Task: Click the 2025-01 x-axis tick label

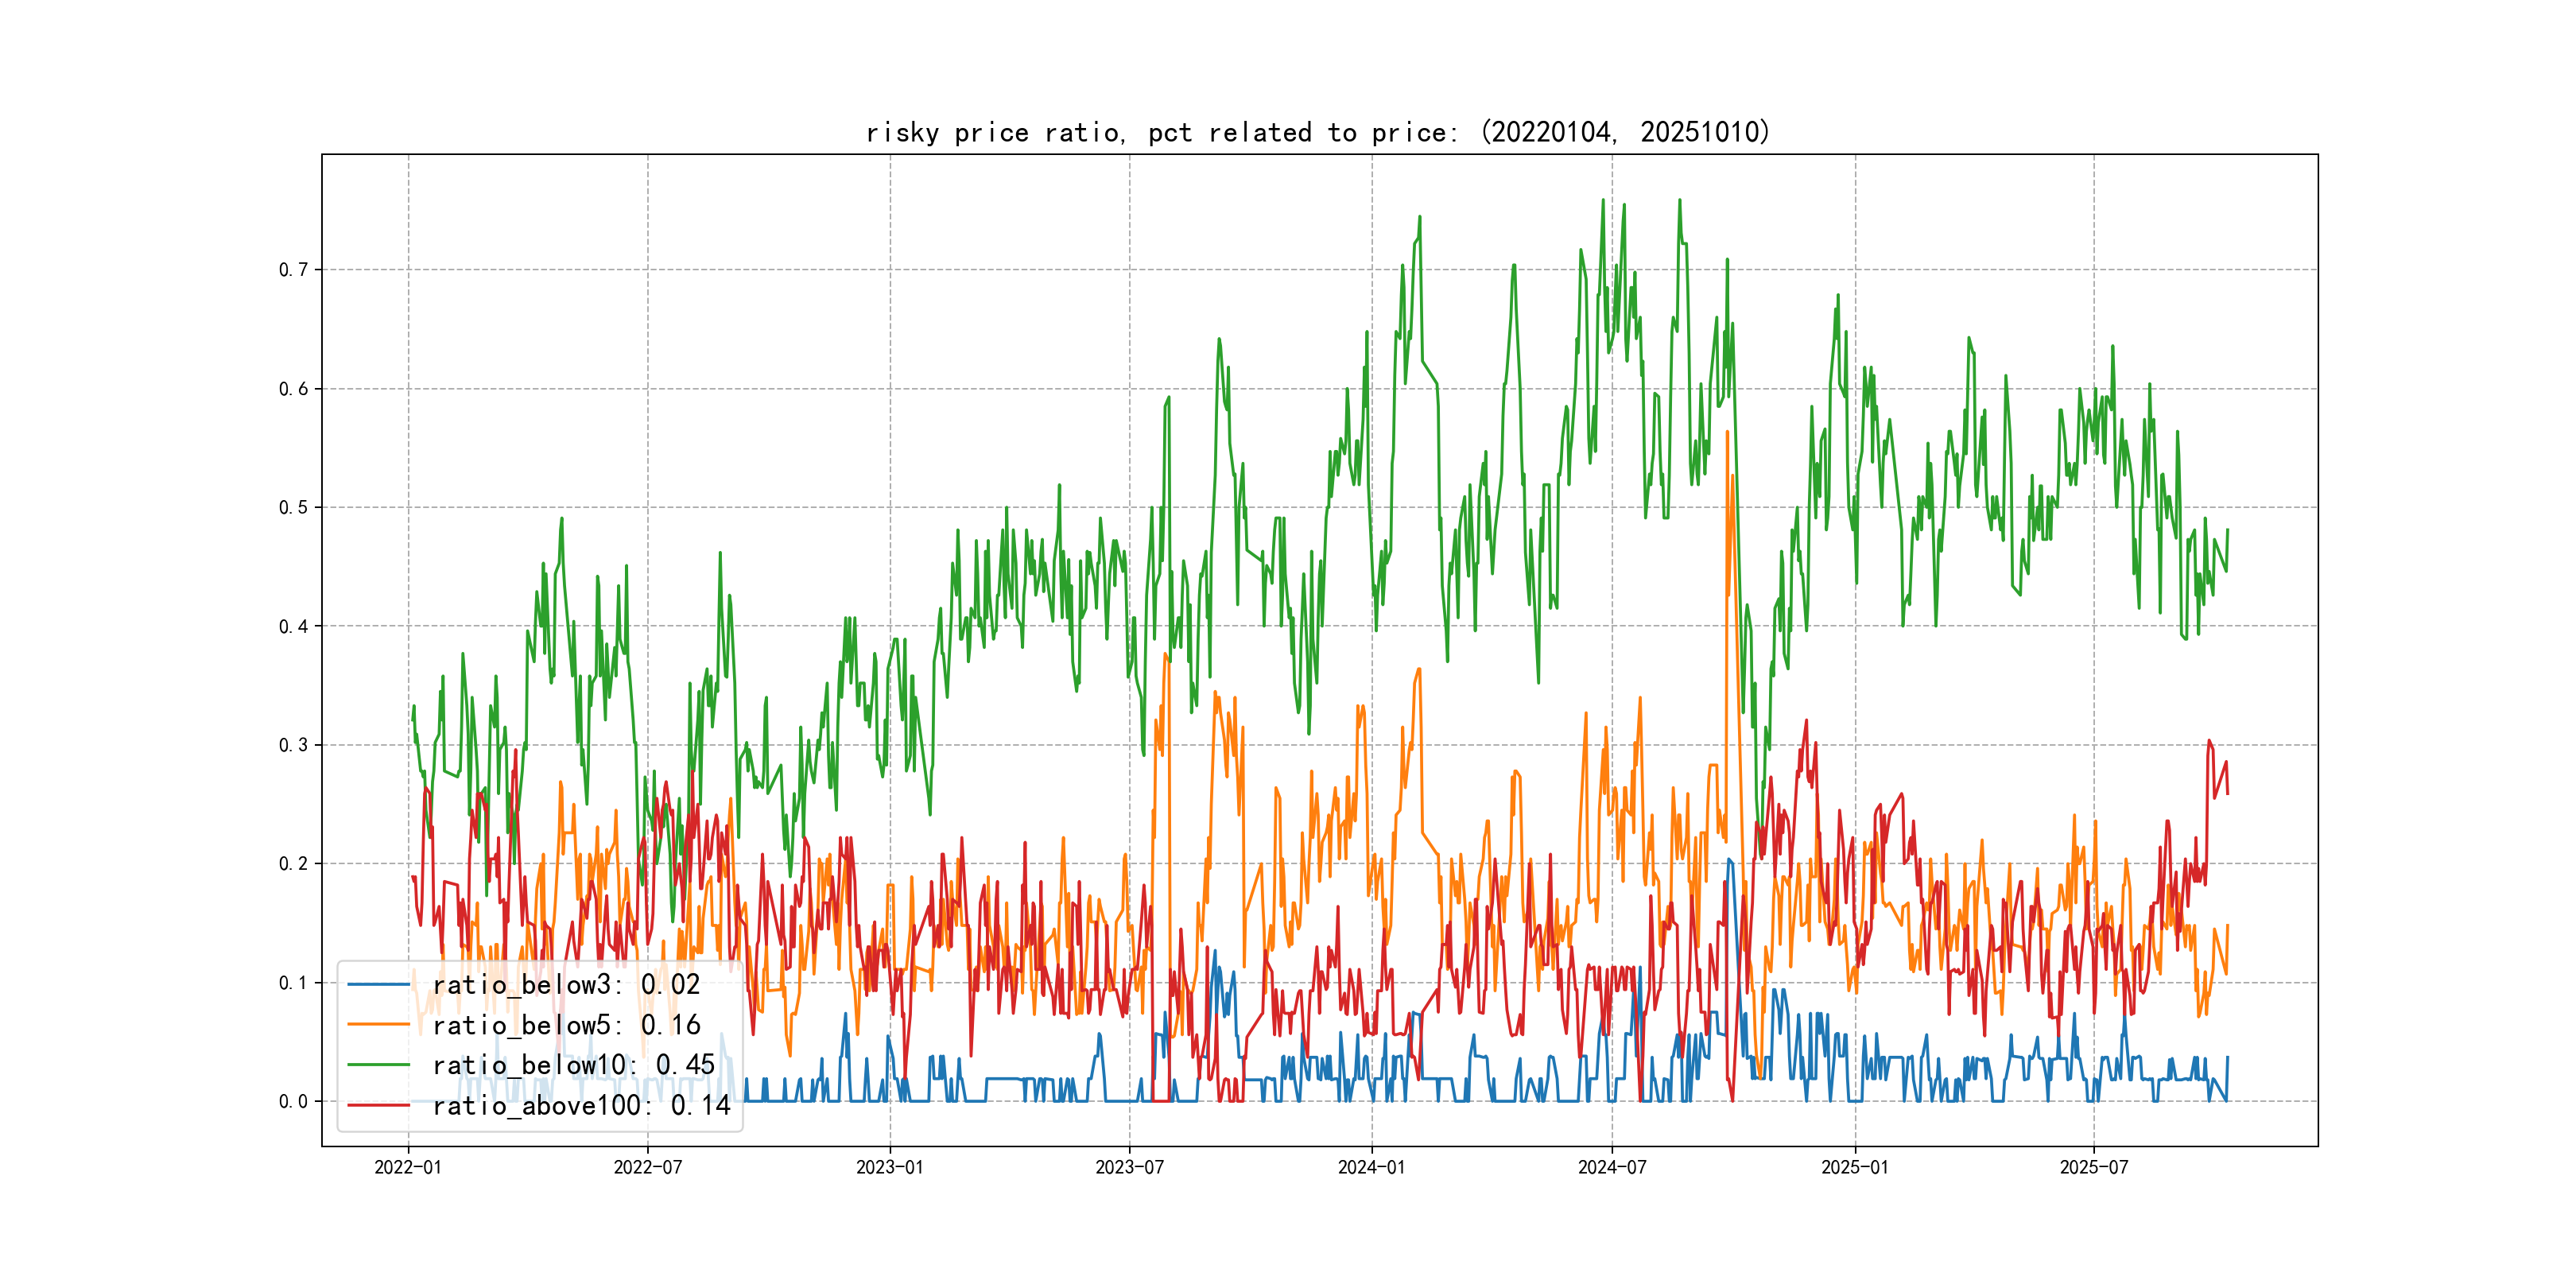Action: coord(1855,1167)
